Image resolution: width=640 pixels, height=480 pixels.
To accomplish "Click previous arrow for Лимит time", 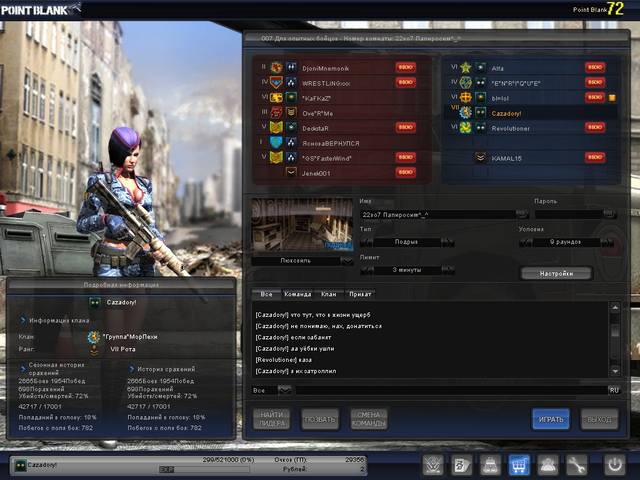I will coord(366,270).
